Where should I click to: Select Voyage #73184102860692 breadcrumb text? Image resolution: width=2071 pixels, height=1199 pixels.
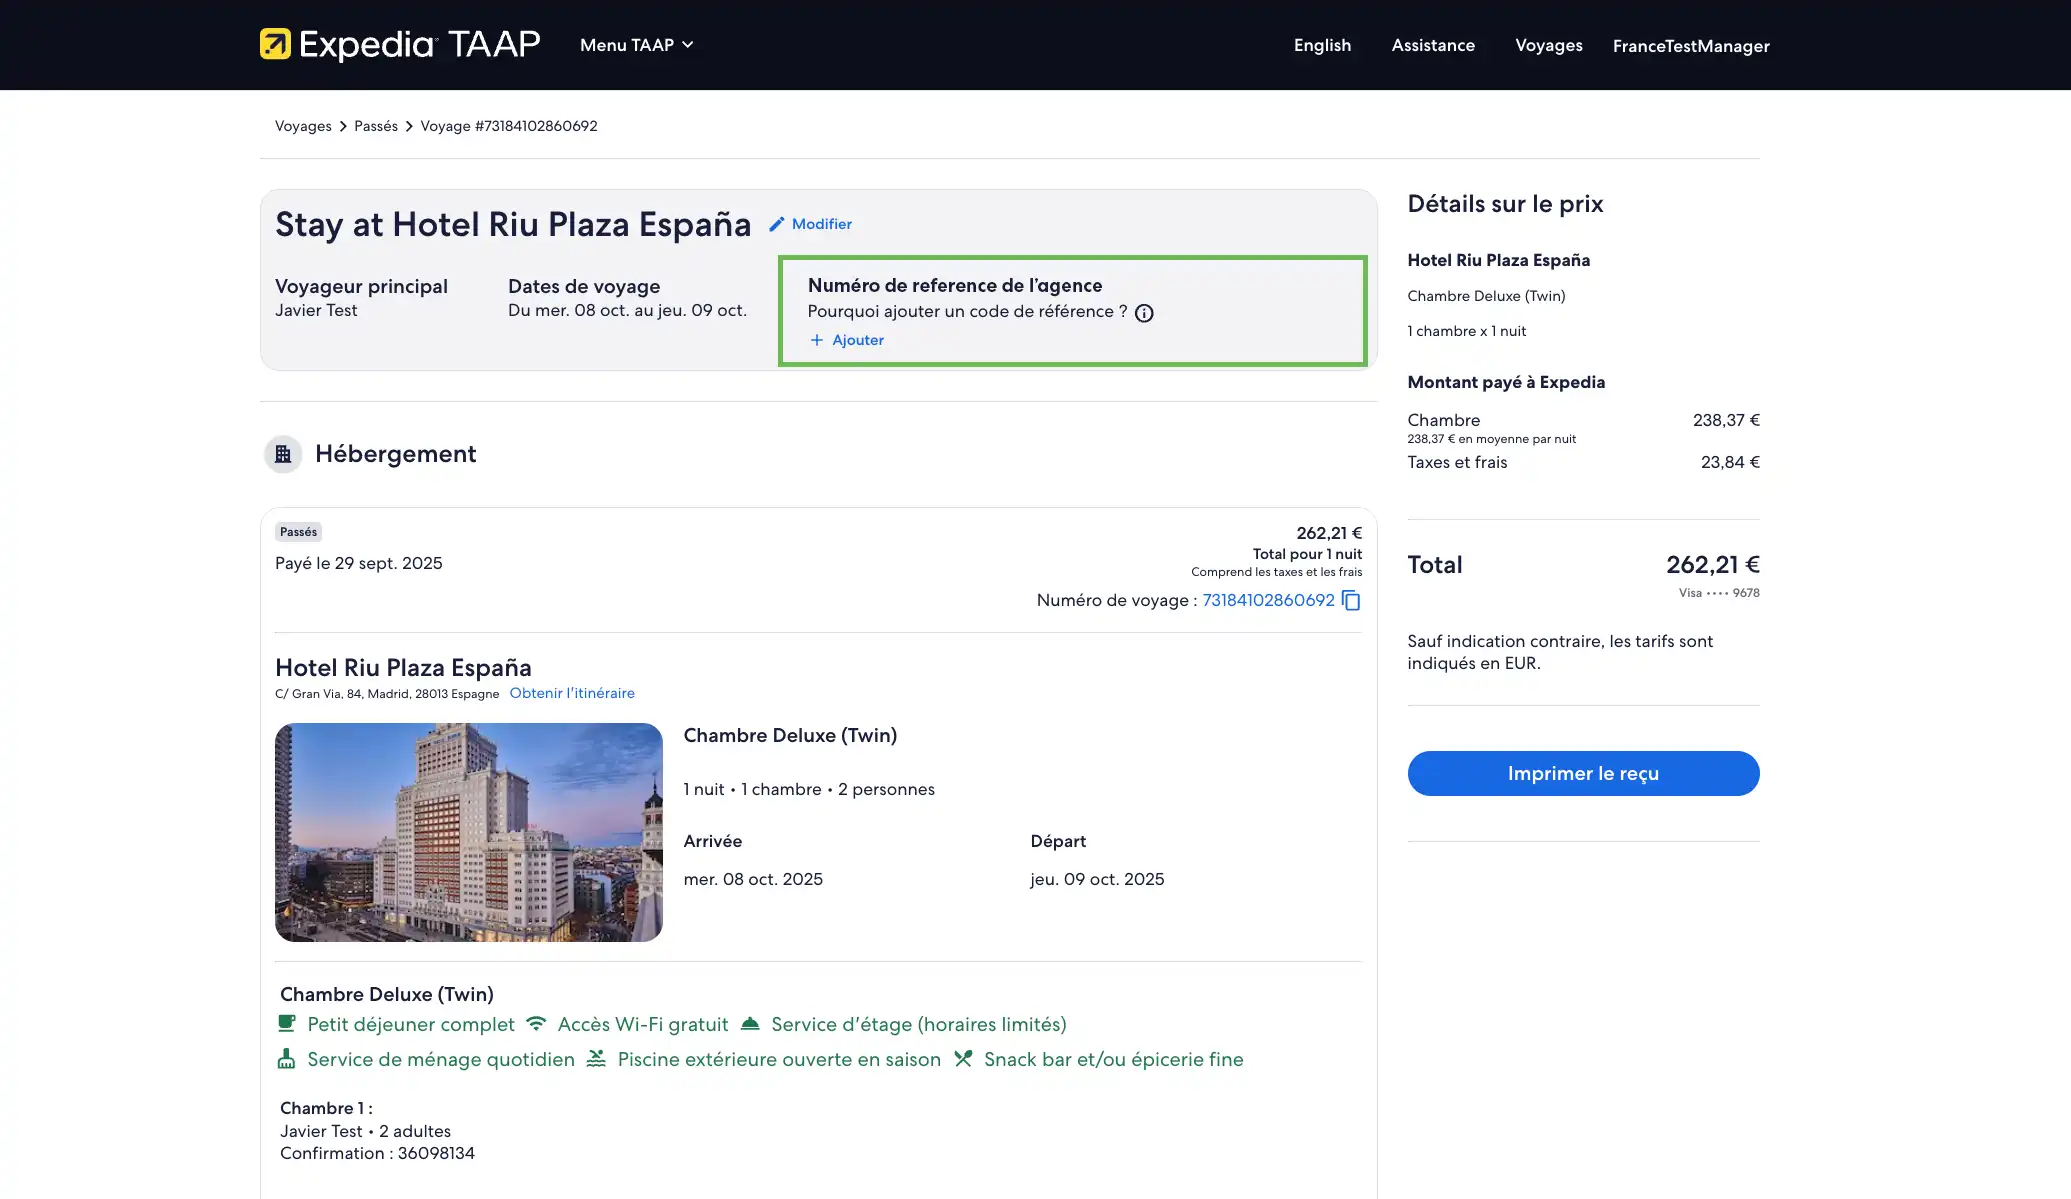click(509, 126)
